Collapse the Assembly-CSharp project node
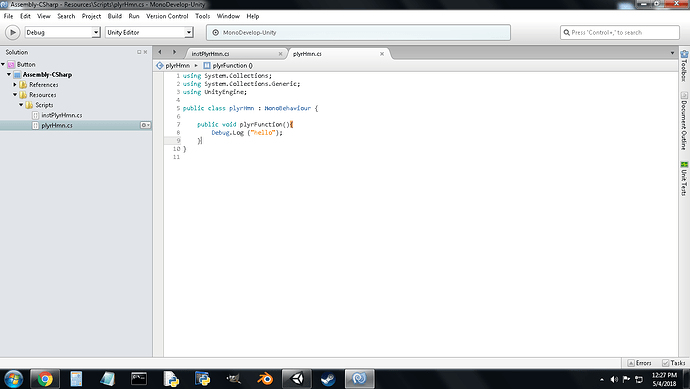The height and width of the screenshot is (389, 690). (9, 74)
